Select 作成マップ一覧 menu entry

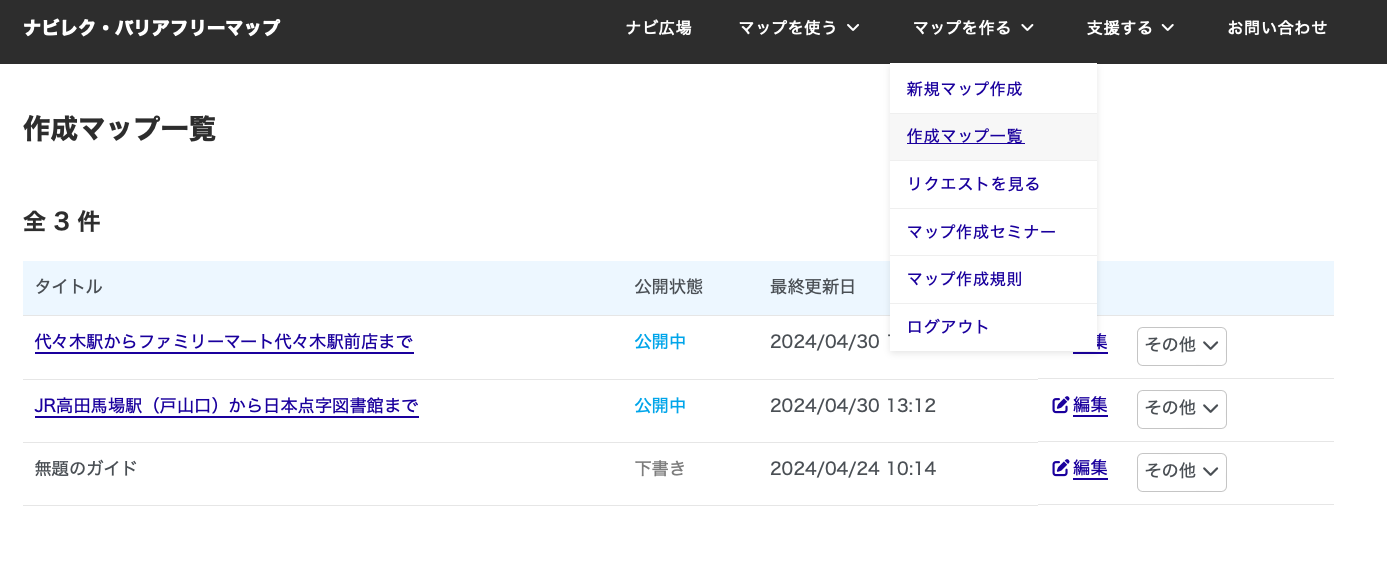click(x=965, y=137)
